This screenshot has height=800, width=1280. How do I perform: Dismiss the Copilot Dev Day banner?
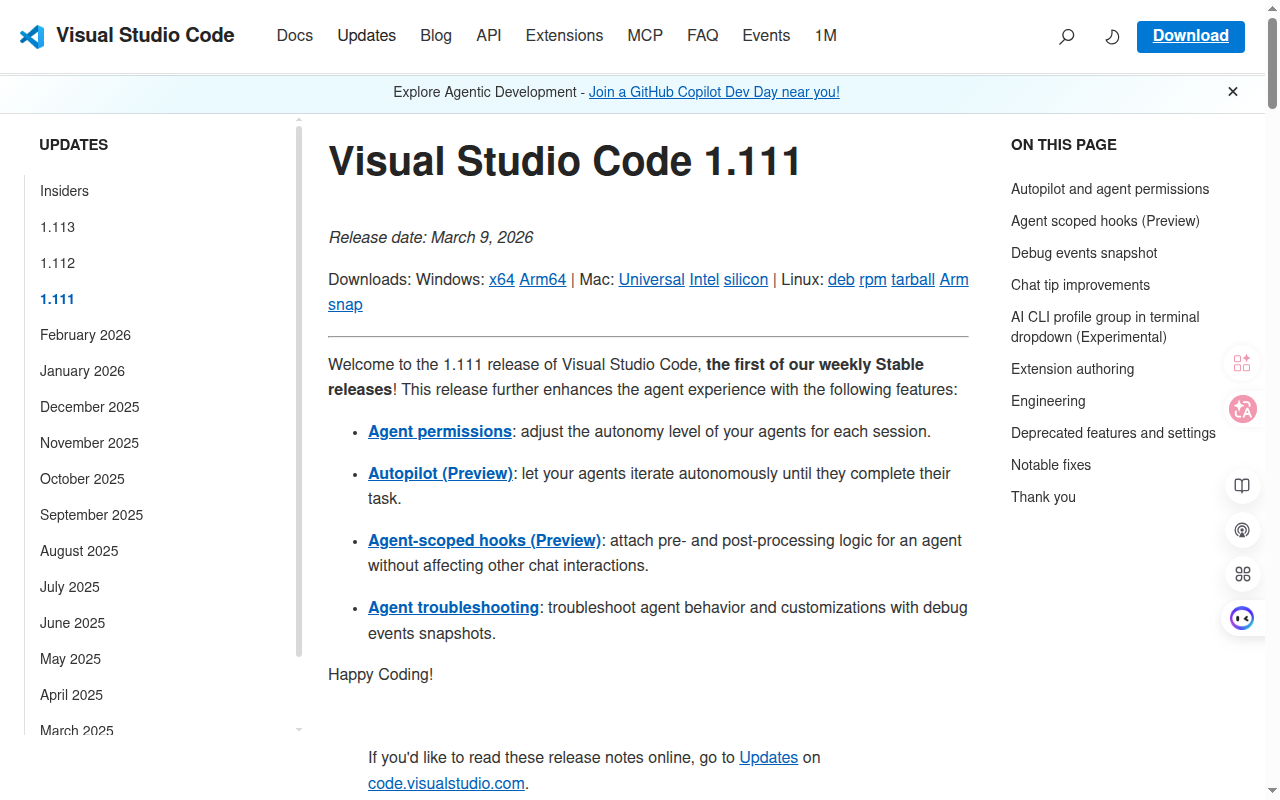[1233, 92]
